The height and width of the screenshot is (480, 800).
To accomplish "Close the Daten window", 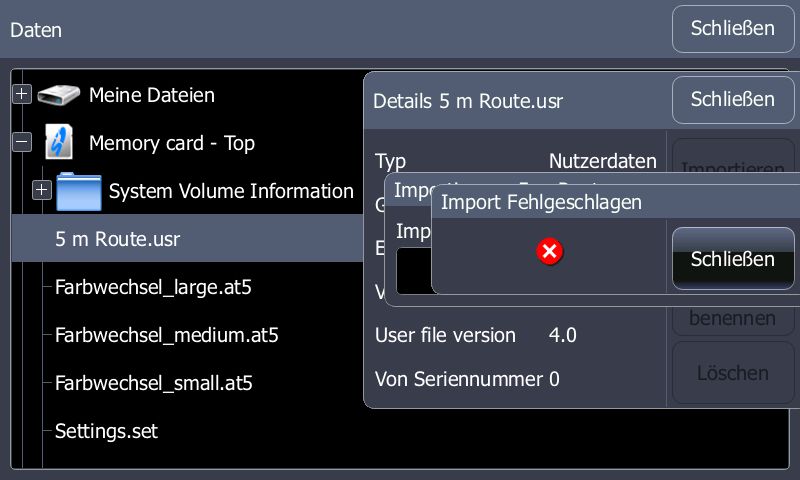I will coord(733,29).
